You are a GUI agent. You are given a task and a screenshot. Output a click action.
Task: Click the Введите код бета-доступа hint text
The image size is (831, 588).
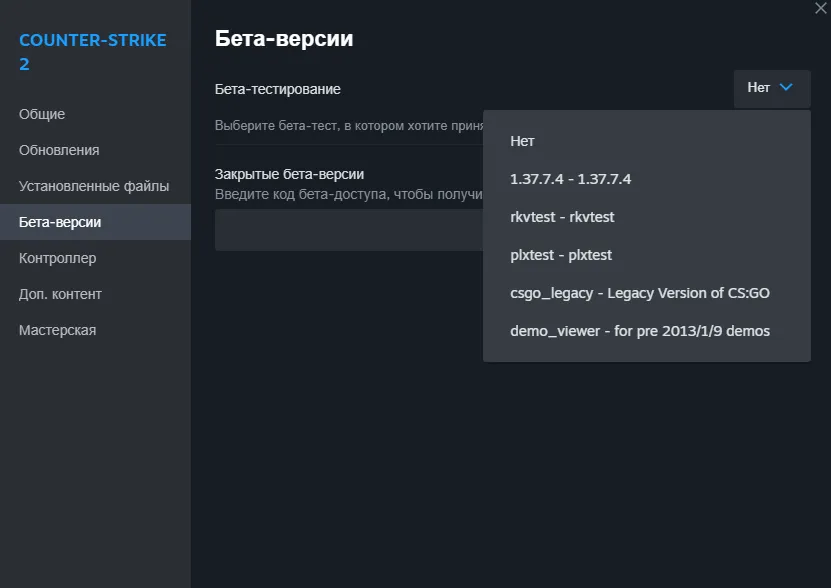pos(349,194)
